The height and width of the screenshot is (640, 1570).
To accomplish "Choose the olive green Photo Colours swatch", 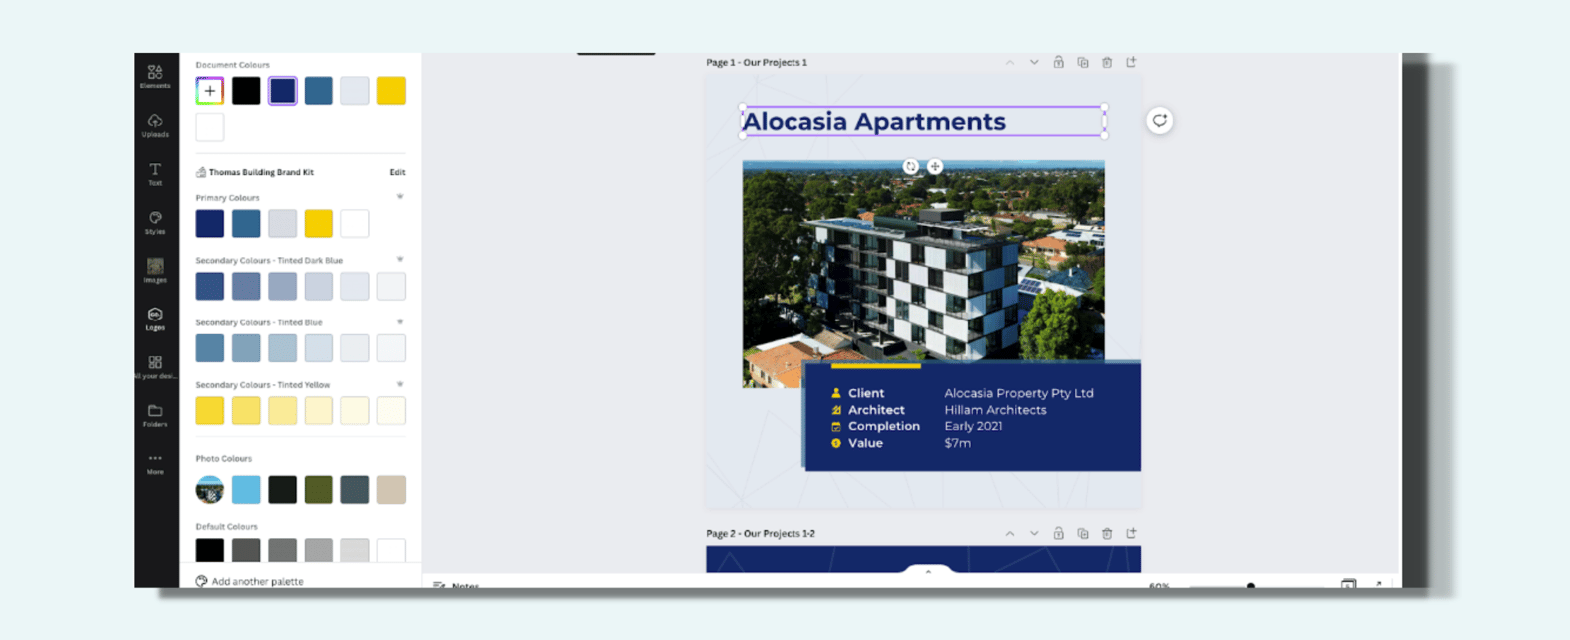I will [x=319, y=489].
